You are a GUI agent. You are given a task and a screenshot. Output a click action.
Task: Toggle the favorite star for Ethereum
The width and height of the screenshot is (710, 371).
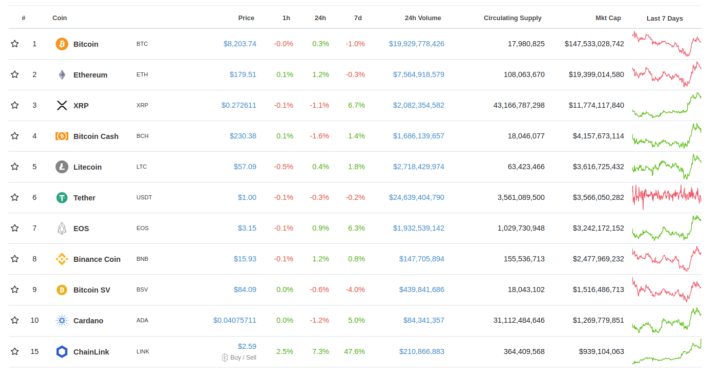[x=15, y=75]
